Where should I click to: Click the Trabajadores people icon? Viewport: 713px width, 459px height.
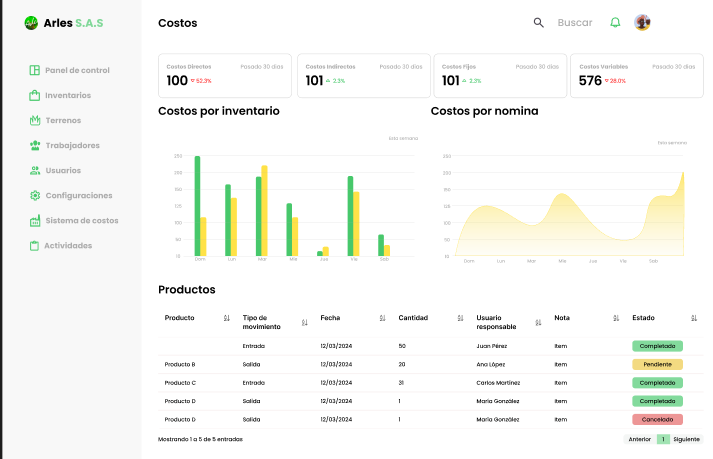(x=35, y=145)
